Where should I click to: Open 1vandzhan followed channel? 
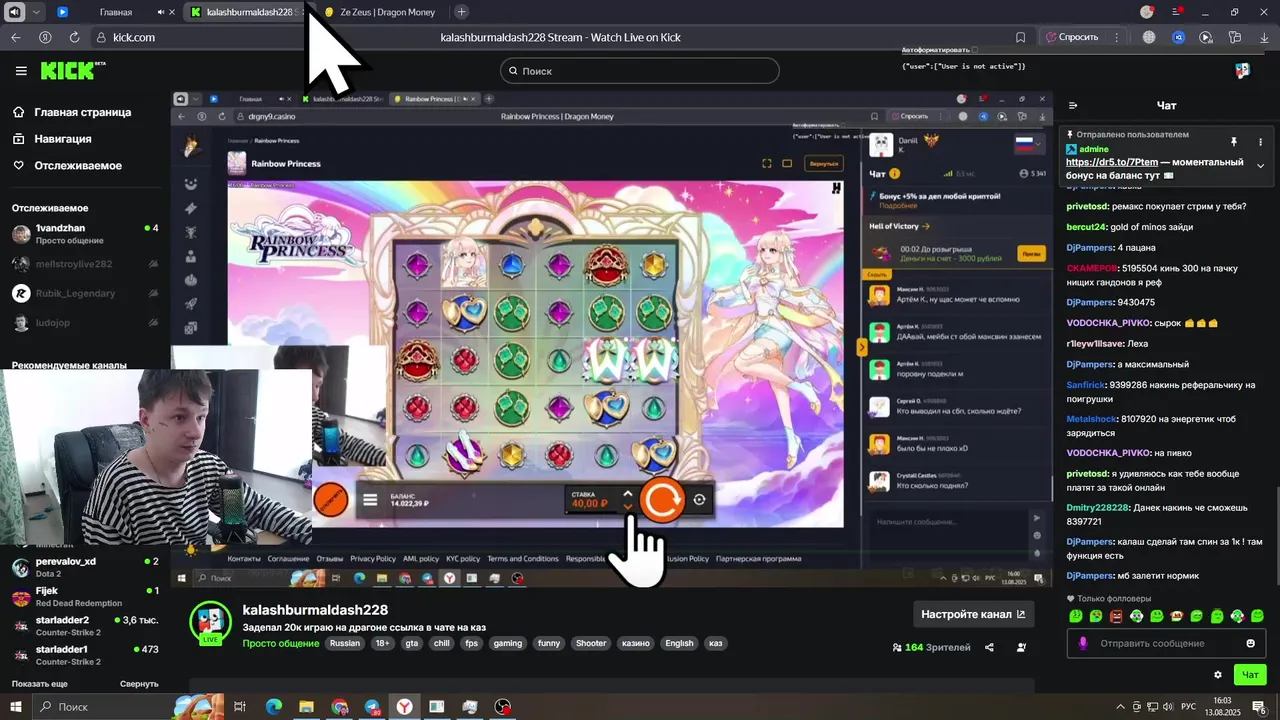(84, 234)
